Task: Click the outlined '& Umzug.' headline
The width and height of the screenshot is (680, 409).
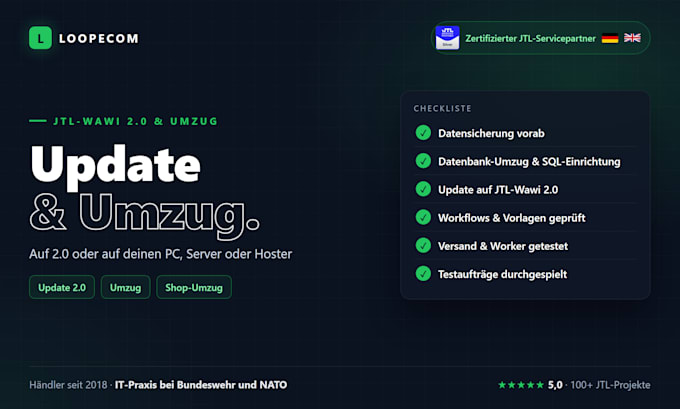Action: pyautogui.click(x=145, y=216)
